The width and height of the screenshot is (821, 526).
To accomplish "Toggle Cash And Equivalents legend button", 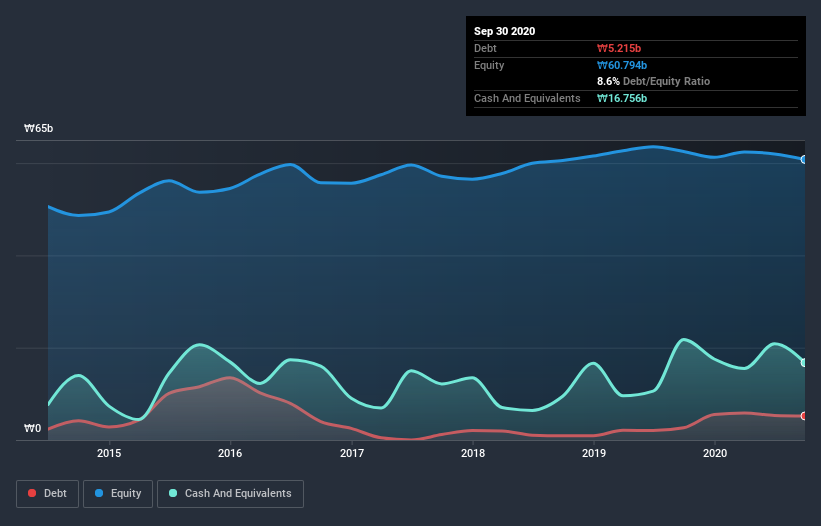I will pyautogui.click(x=230, y=494).
